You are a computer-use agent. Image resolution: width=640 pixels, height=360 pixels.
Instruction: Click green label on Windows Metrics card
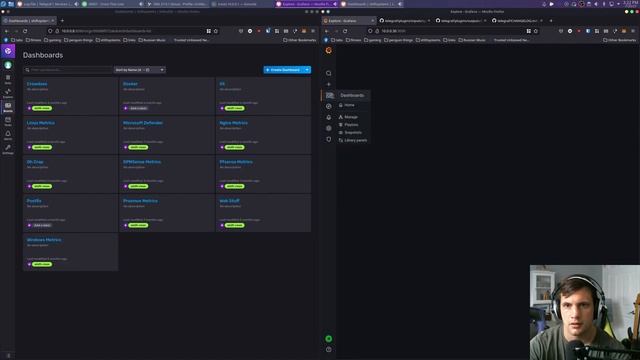(42, 264)
